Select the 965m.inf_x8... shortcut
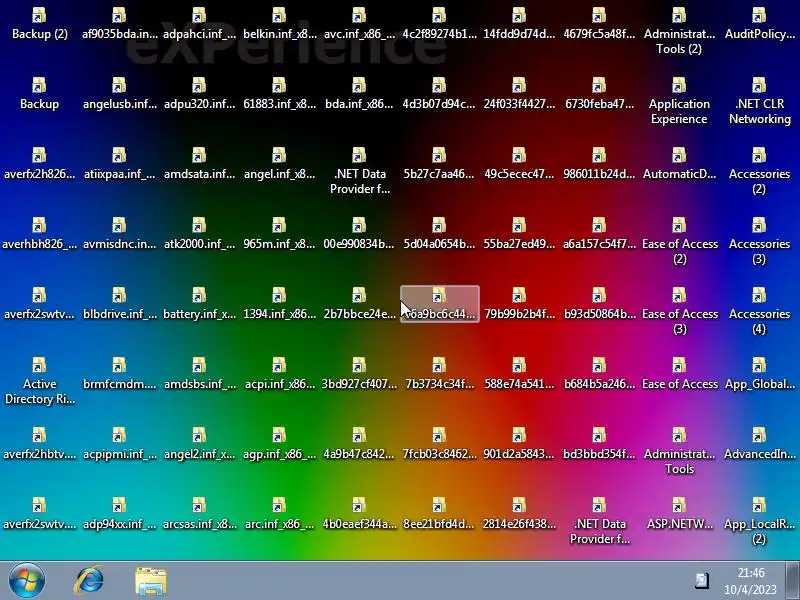The height and width of the screenshot is (600, 800). (279, 233)
